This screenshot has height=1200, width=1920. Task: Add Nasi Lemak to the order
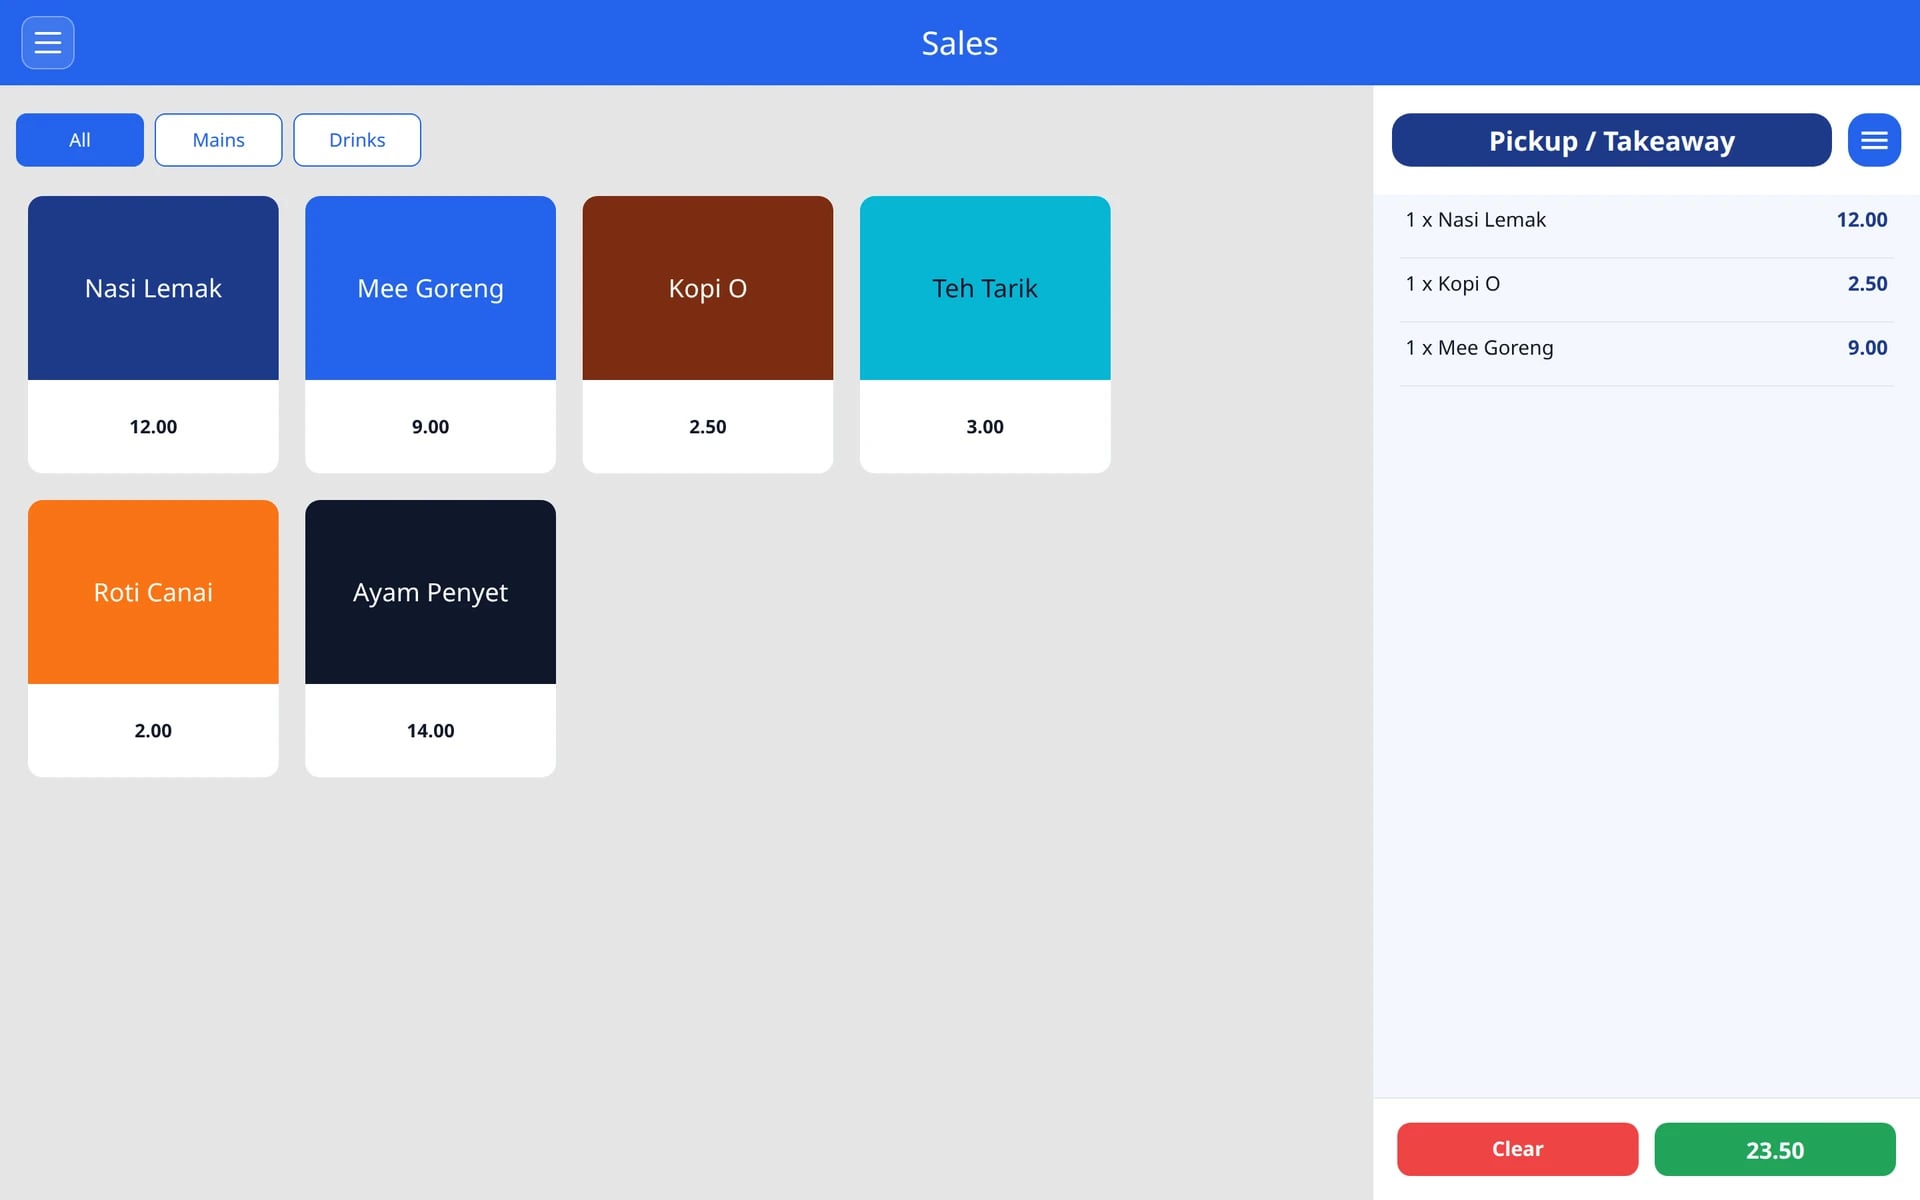(153, 334)
